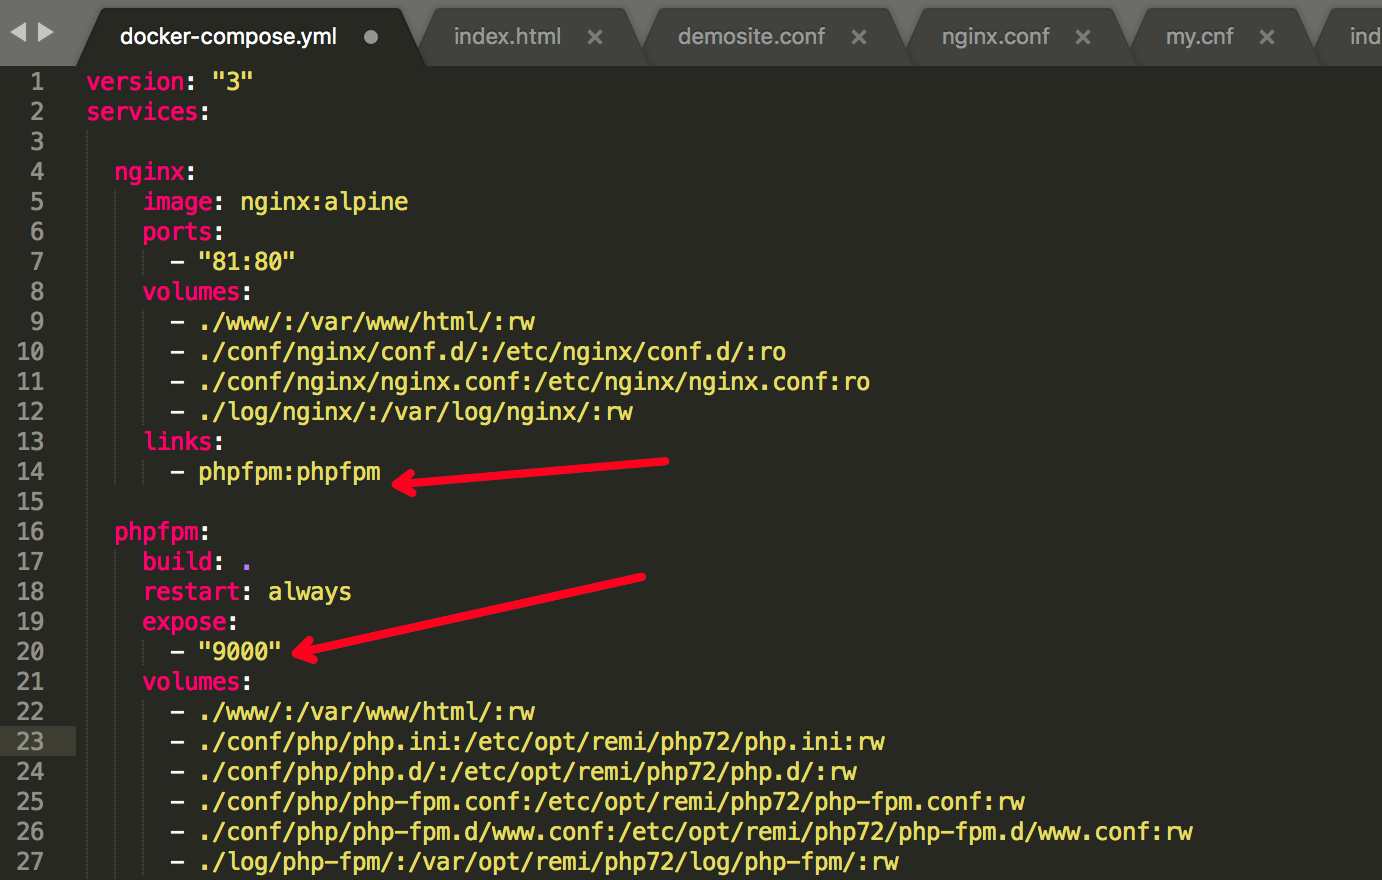Click the nginx: service name on line 4
Viewport: 1382px width, 880px height.
155,172
